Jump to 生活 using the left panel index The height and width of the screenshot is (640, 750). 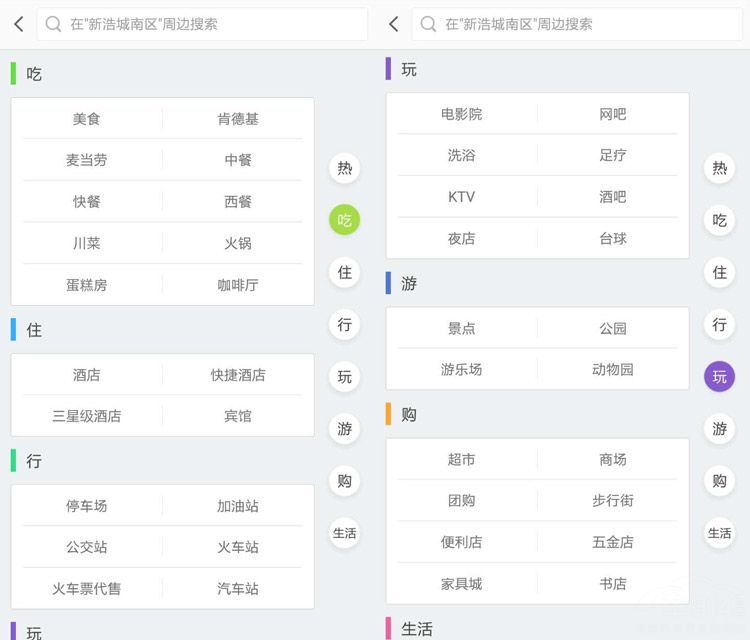tap(344, 533)
